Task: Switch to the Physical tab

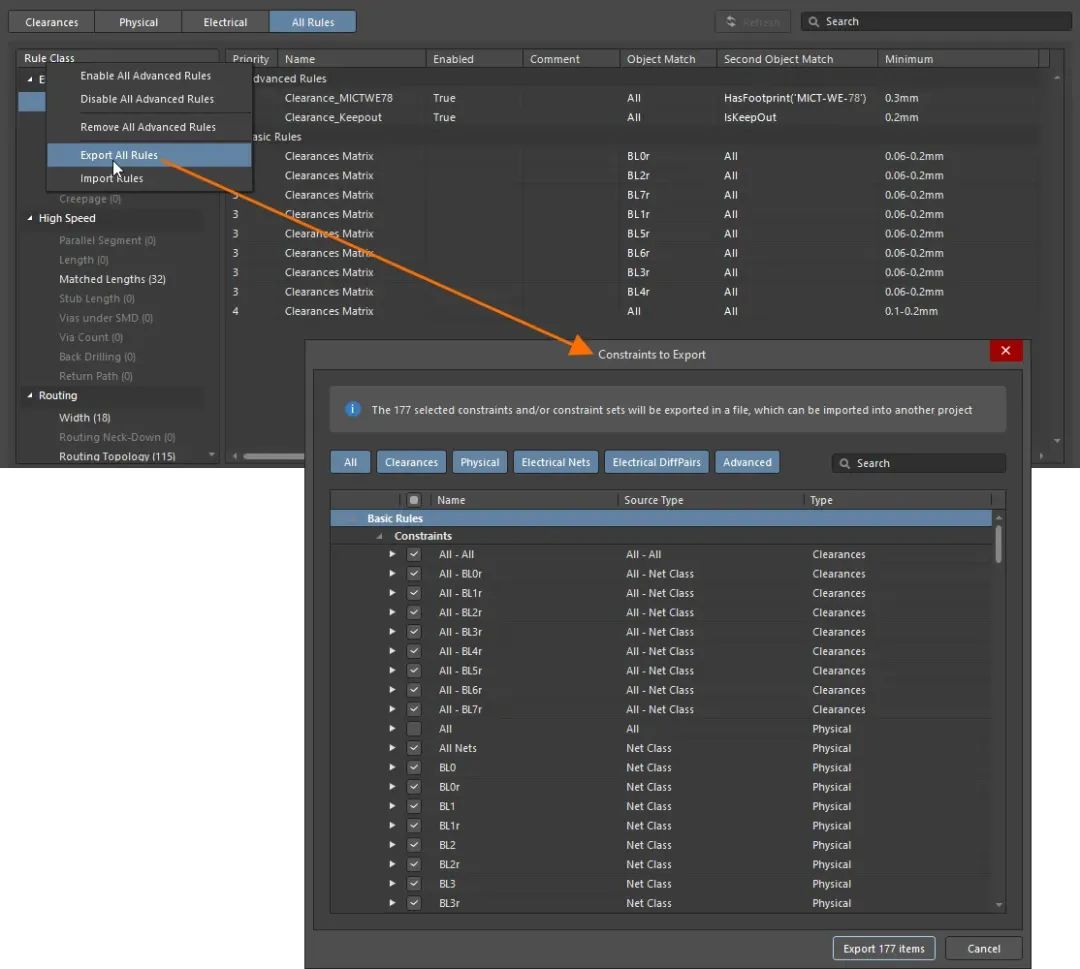Action: (x=138, y=22)
